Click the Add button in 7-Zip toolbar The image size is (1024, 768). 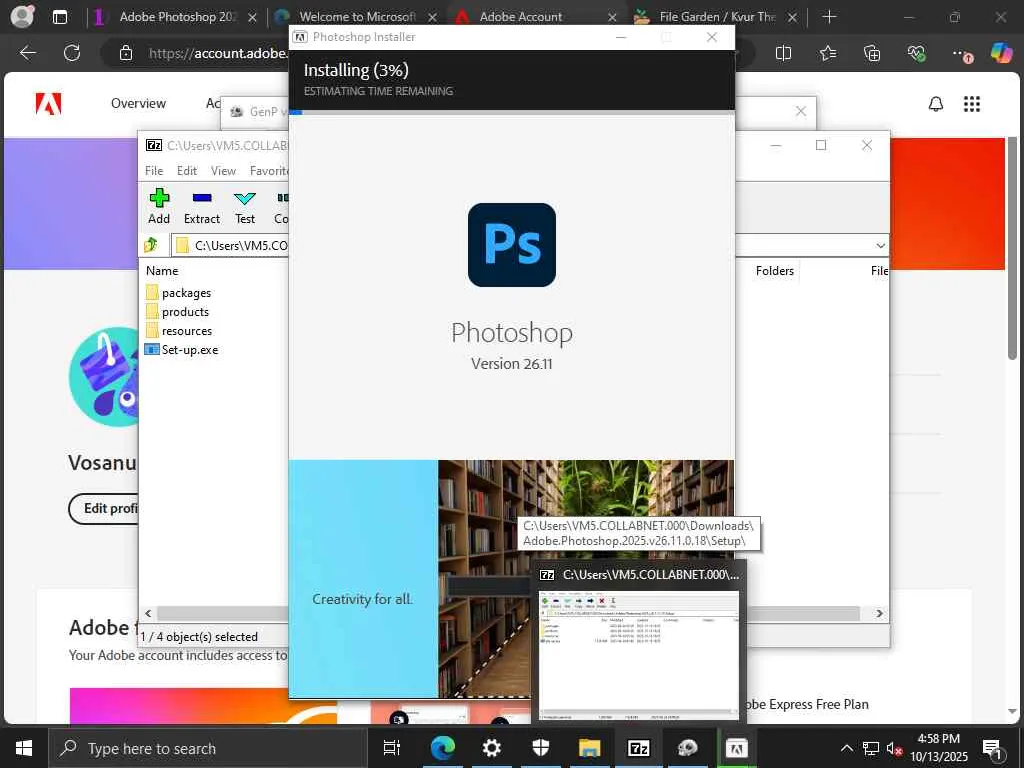pos(159,206)
